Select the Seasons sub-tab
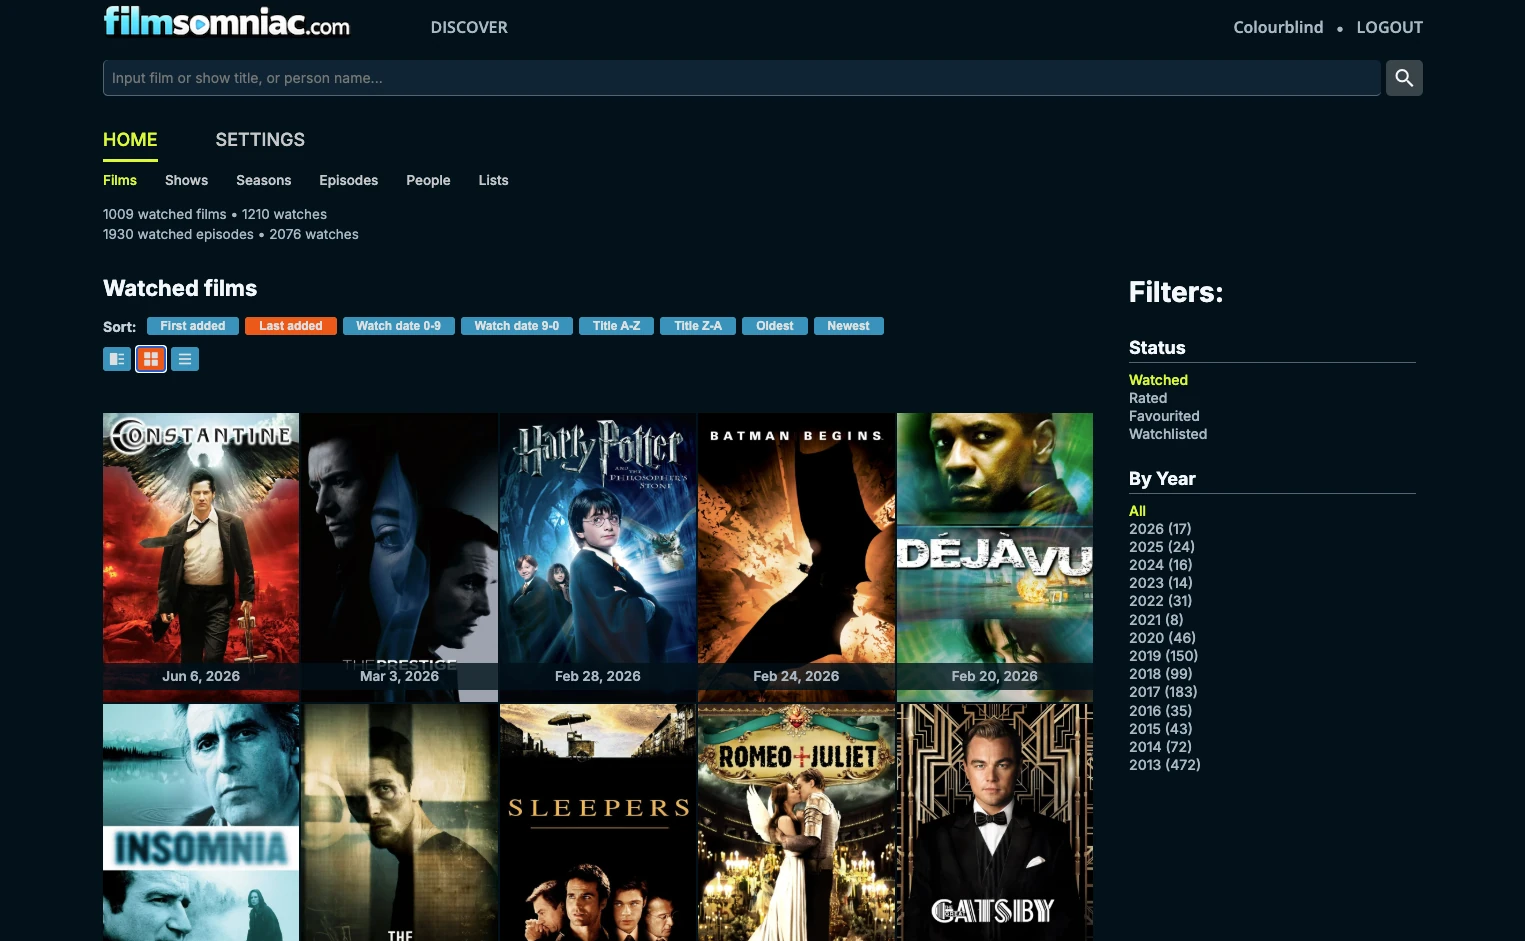1525x941 pixels. pos(264,181)
